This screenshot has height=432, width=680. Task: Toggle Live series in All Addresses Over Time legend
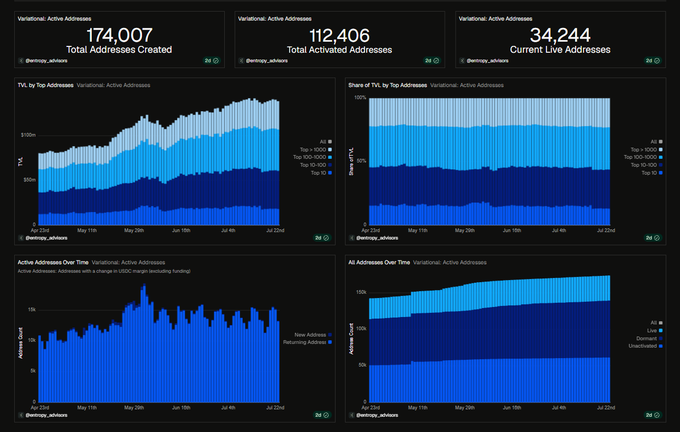(655, 331)
